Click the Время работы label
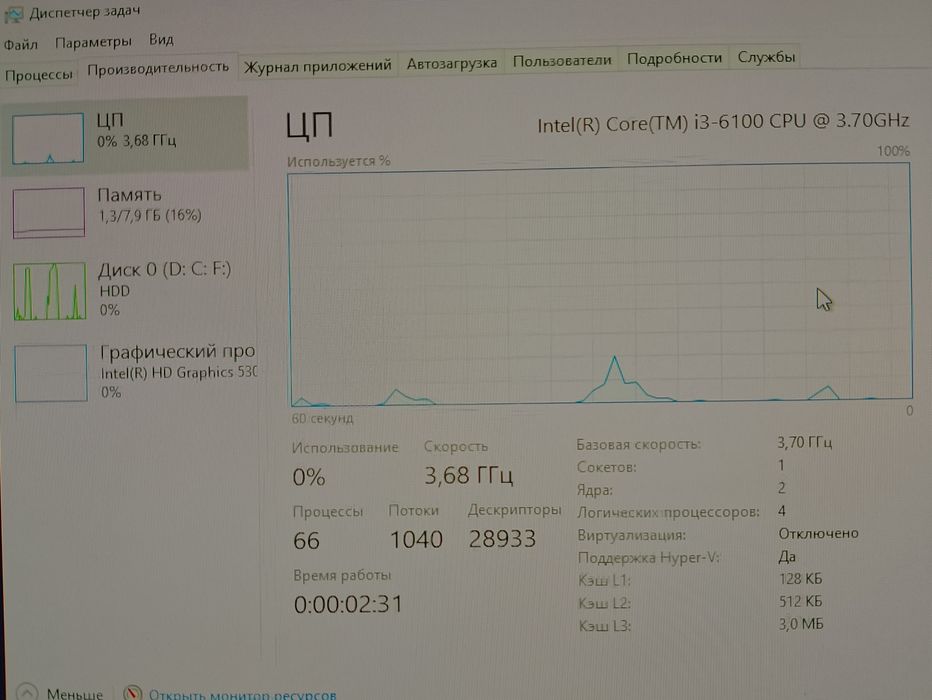932x700 pixels. (342, 575)
